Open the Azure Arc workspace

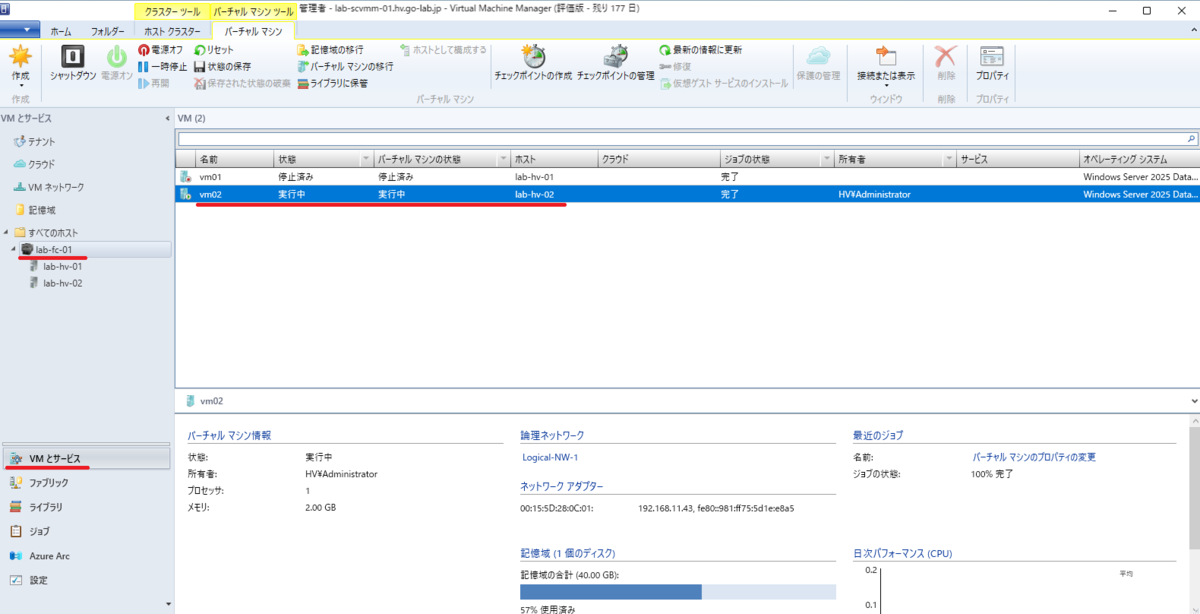pyautogui.click(x=86, y=555)
